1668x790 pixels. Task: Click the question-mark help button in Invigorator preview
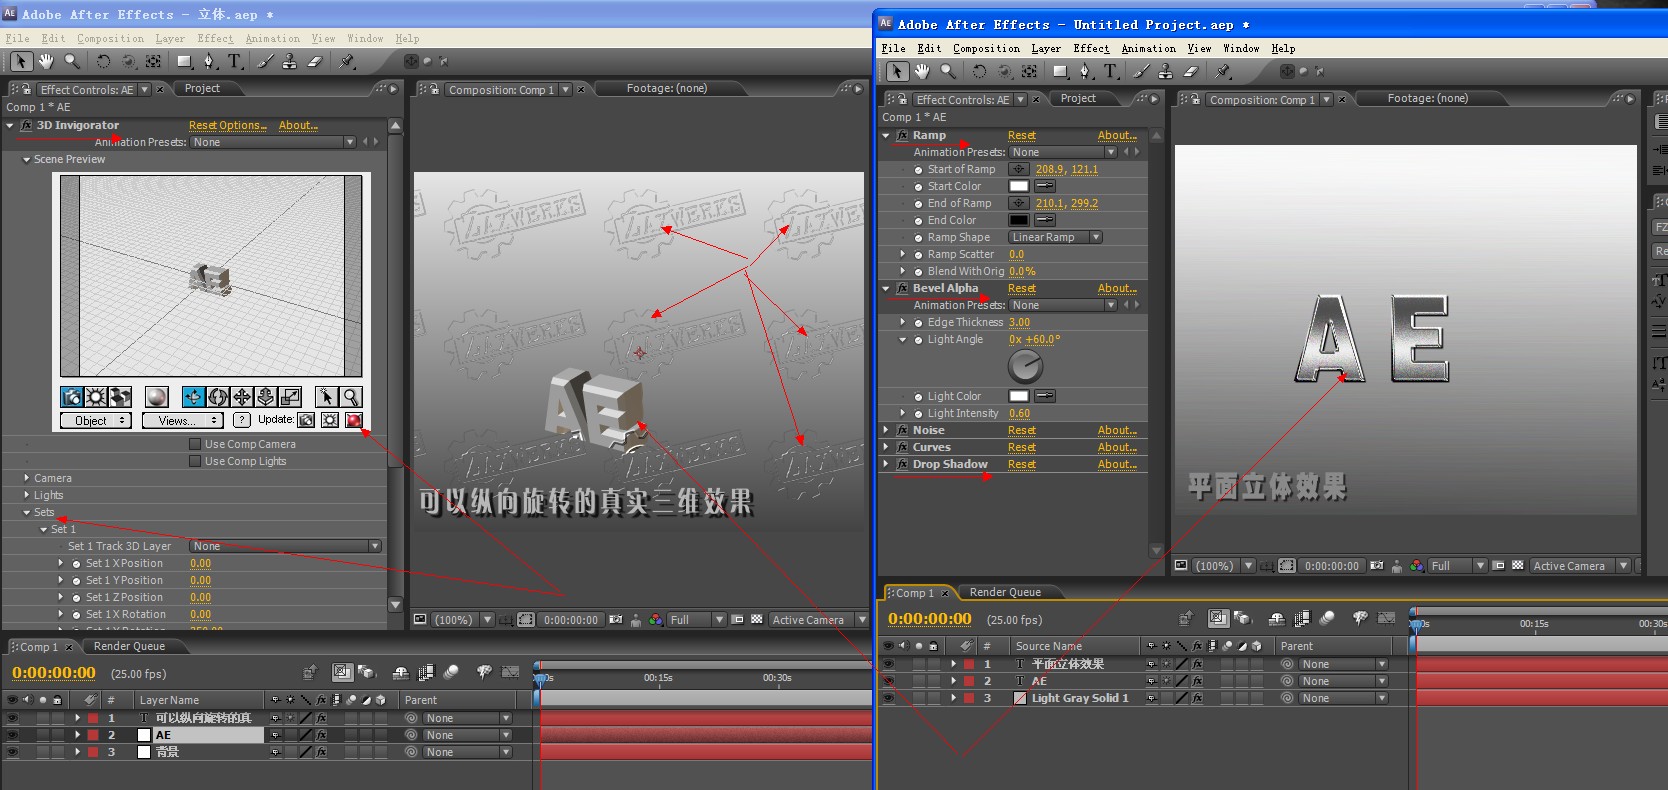point(241,420)
